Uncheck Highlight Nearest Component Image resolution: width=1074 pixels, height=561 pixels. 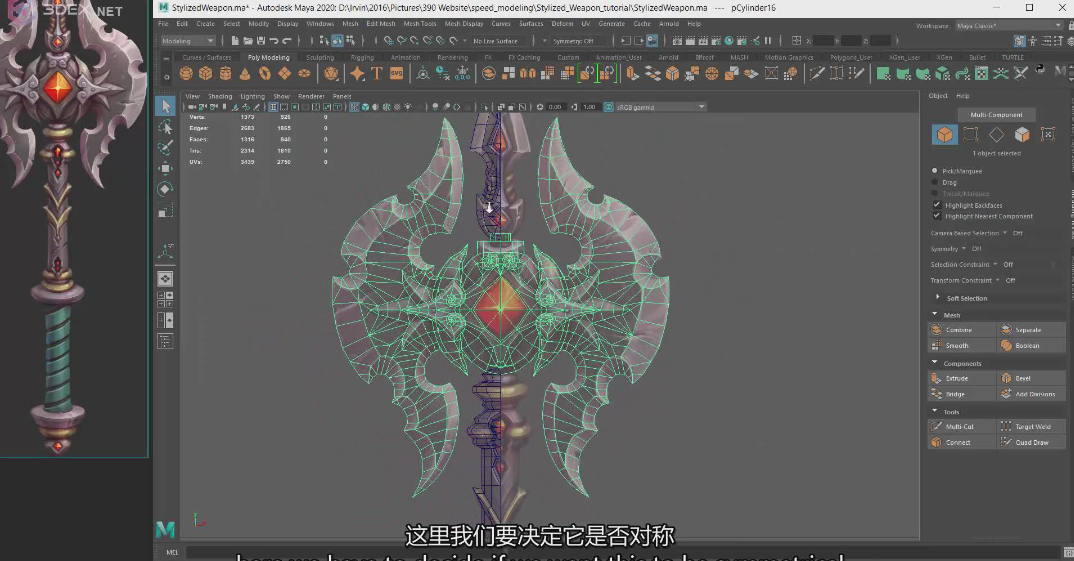point(936,216)
